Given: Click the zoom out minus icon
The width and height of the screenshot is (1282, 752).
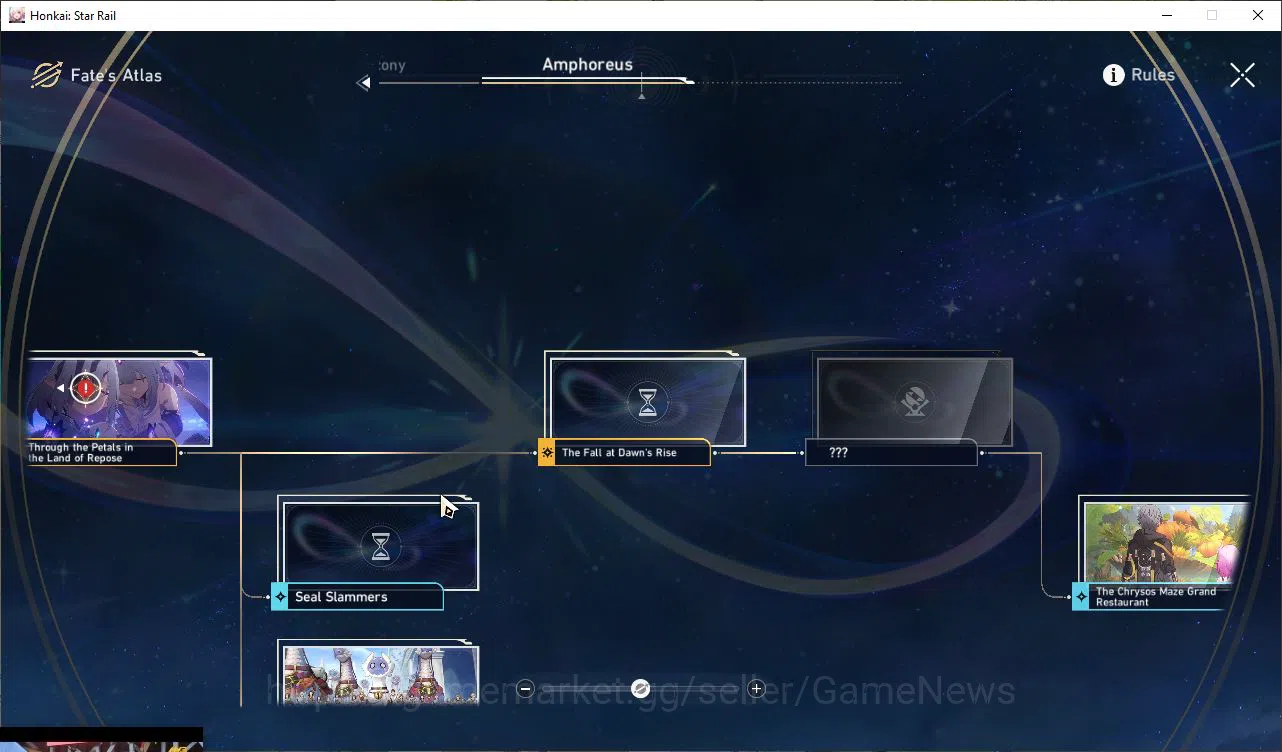Looking at the screenshot, I should pyautogui.click(x=526, y=688).
